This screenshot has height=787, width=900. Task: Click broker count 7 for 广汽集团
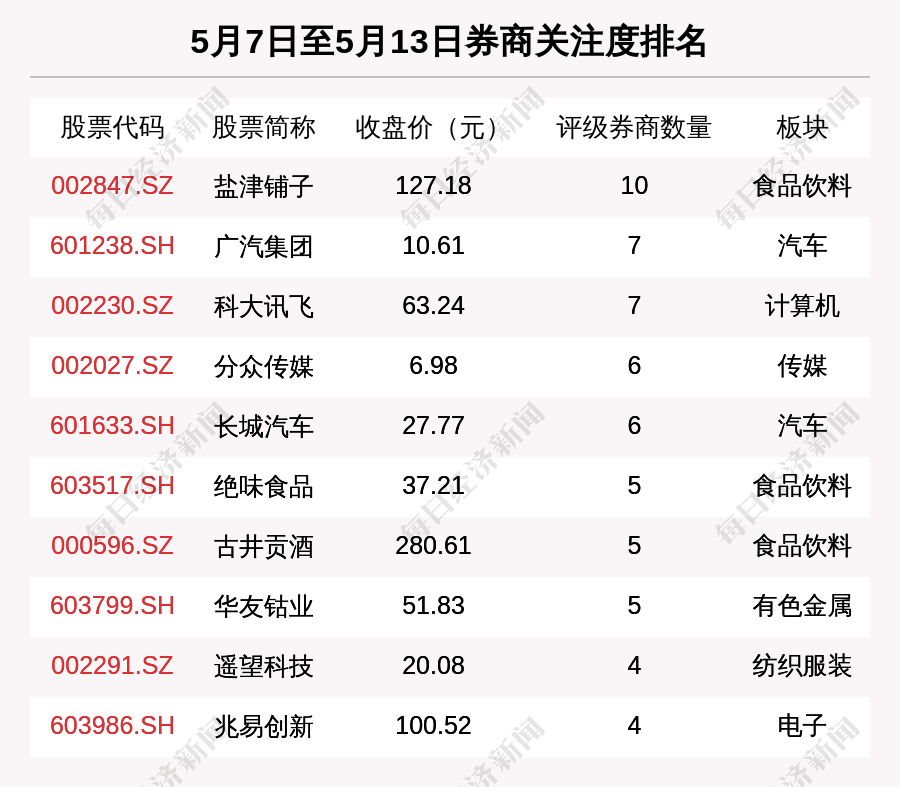tap(634, 246)
